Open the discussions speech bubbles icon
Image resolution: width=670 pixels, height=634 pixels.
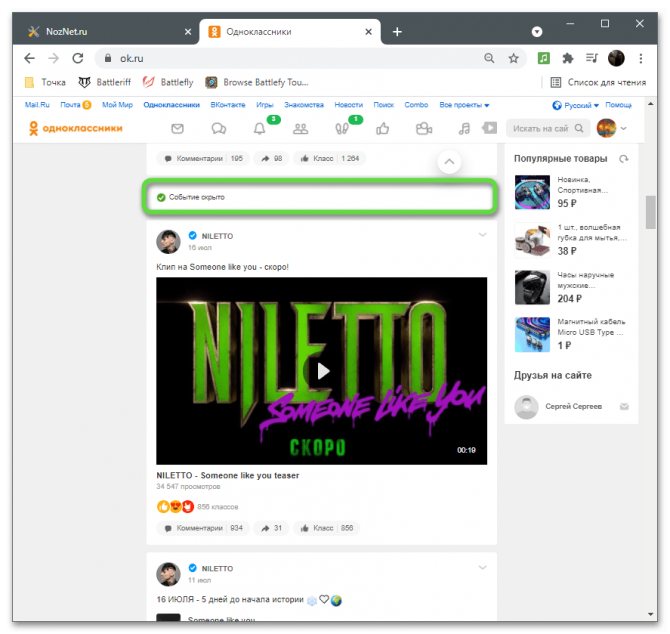pos(219,129)
